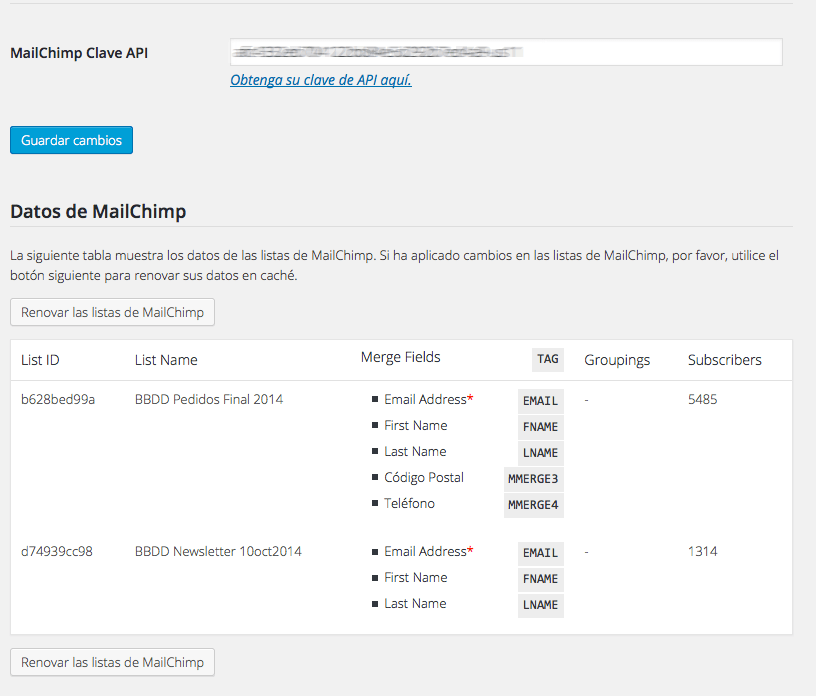This screenshot has height=696, width=816.
Task: Click the Subscribers column header
Action: (724, 360)
